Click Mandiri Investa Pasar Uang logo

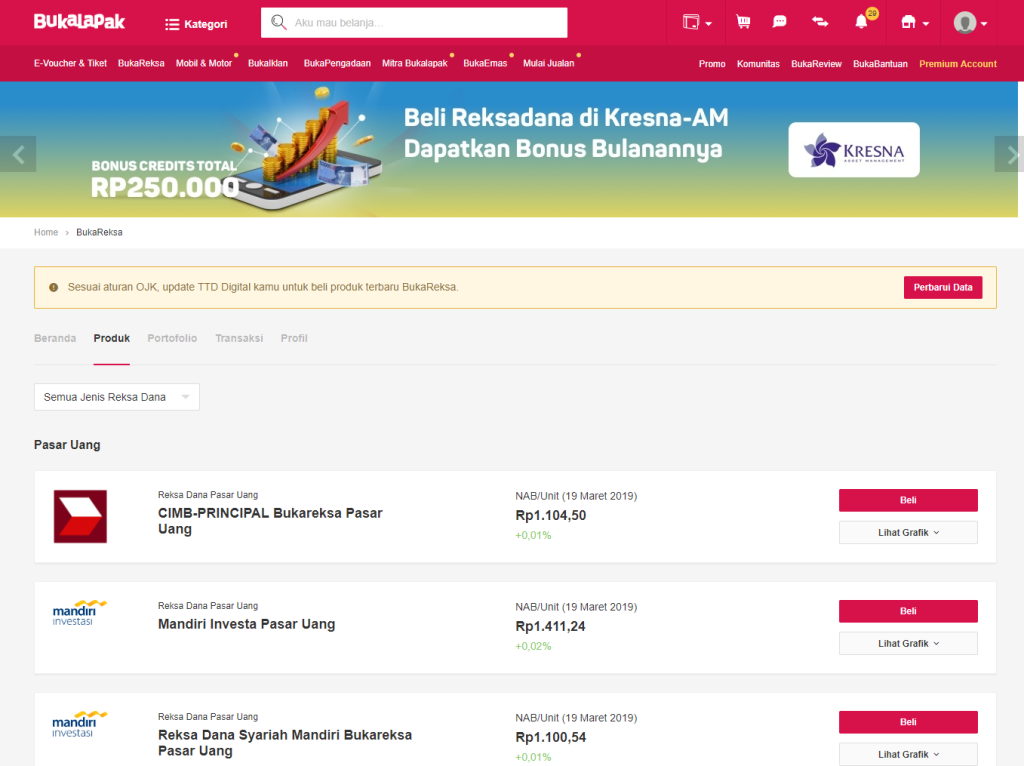click(x=80, y=613)
